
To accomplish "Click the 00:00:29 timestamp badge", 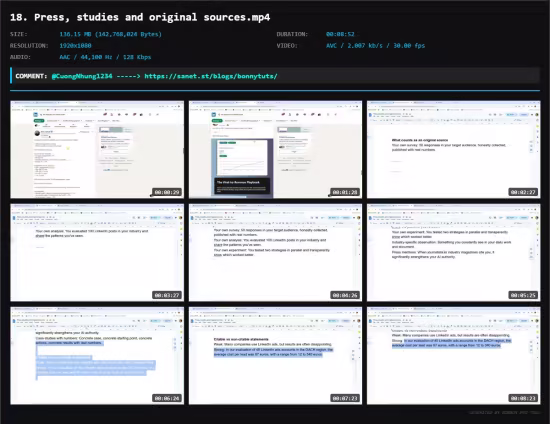I will tap(167, 192).
